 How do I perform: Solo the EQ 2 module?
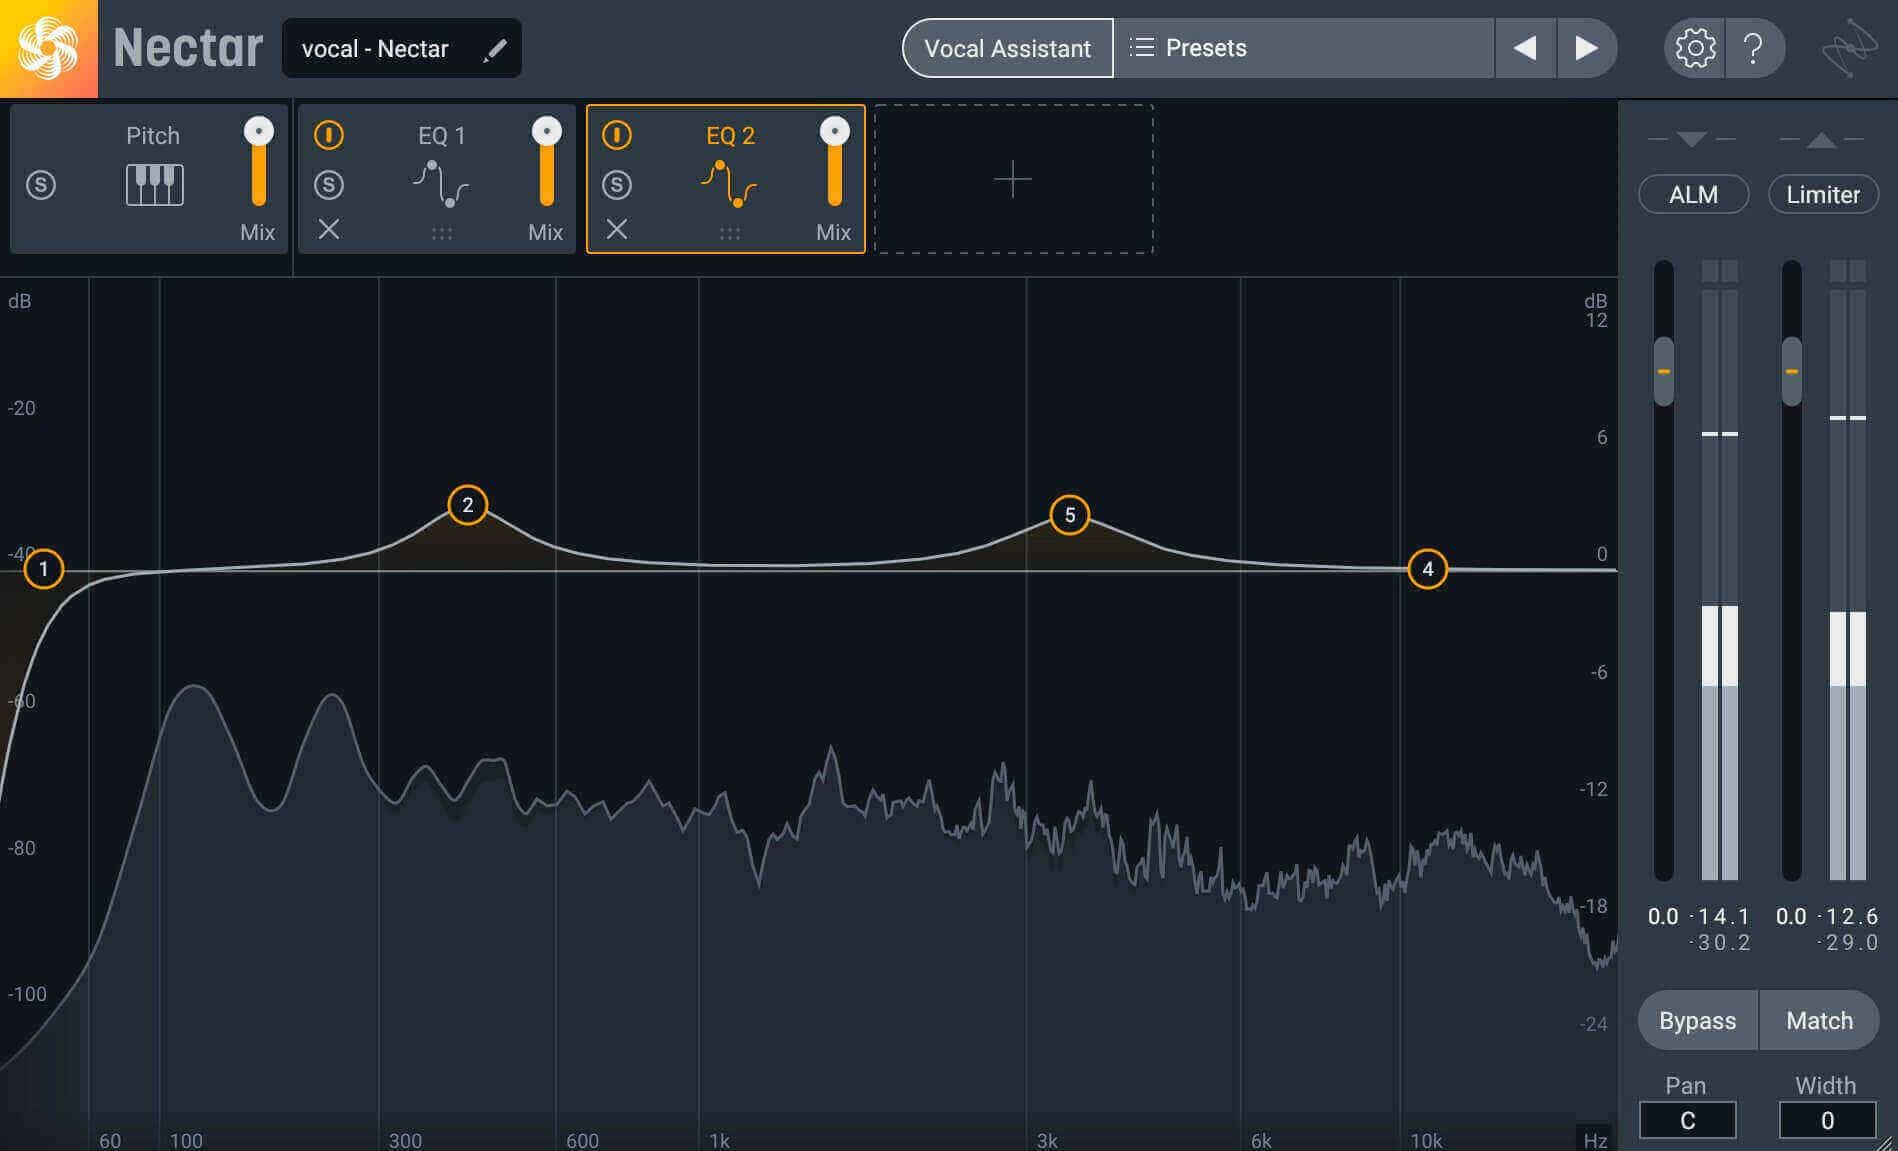tap(617, 185)
